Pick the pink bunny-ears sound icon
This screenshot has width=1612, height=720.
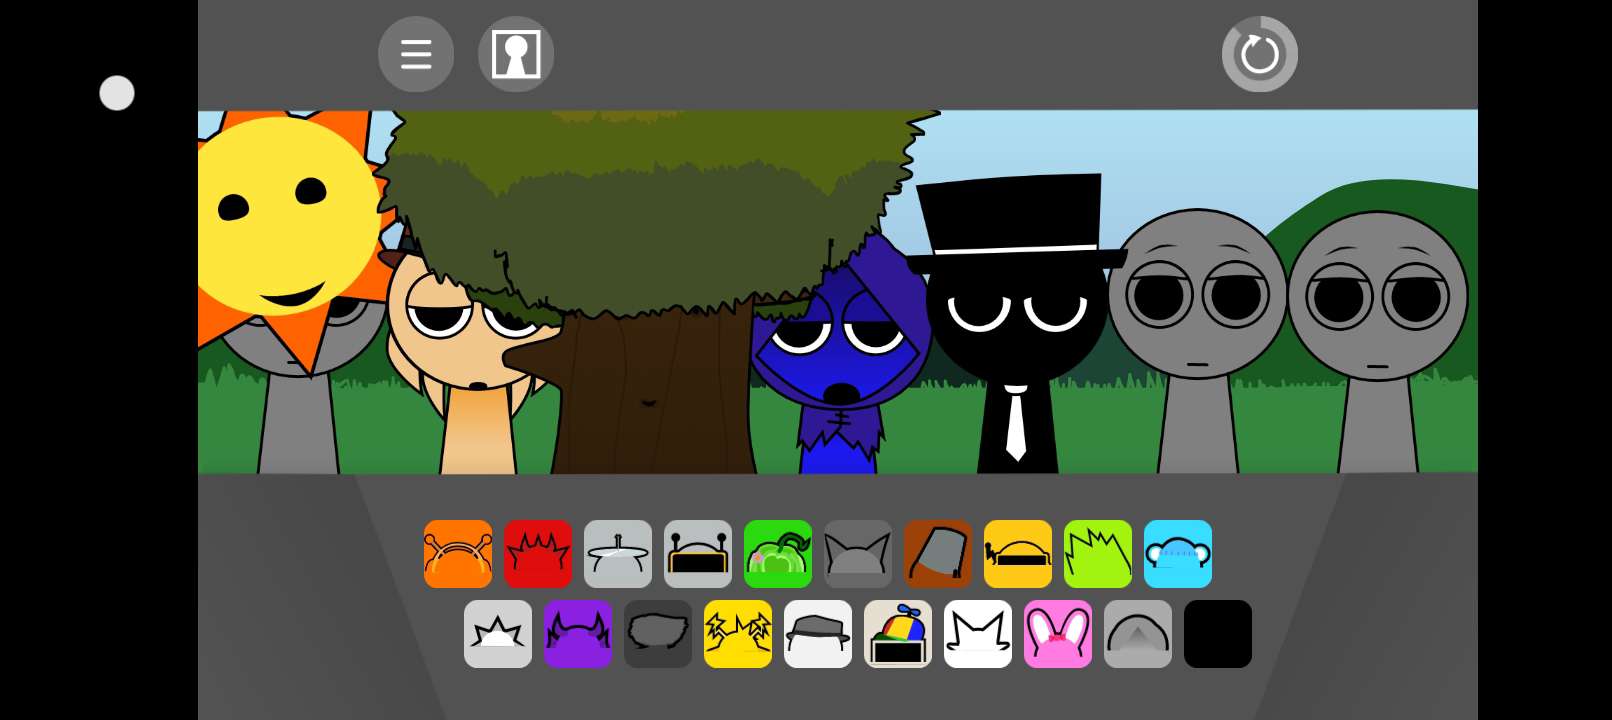(x=1058, y=634)
